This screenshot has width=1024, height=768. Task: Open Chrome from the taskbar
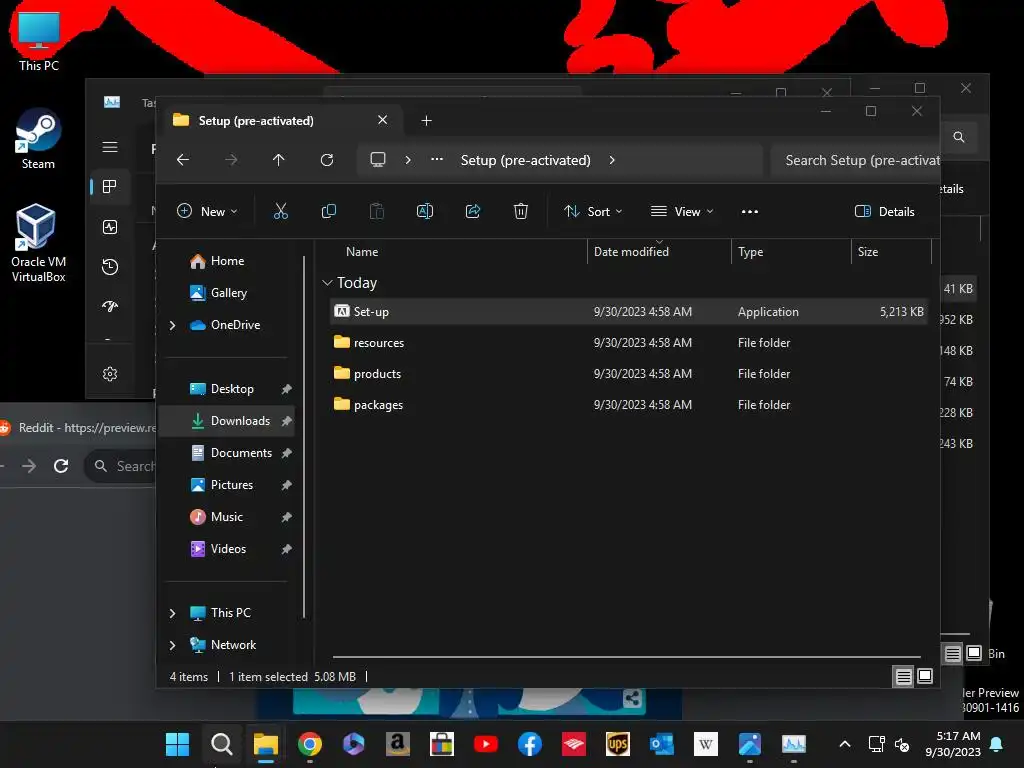[310, 744]
